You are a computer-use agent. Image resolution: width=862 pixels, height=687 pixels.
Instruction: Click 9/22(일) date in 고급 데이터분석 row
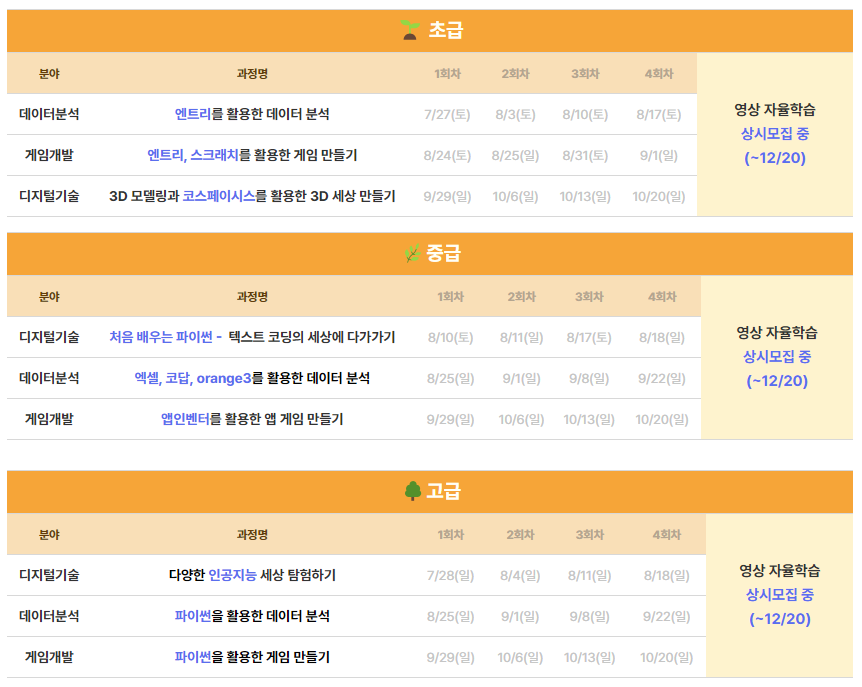666,617
